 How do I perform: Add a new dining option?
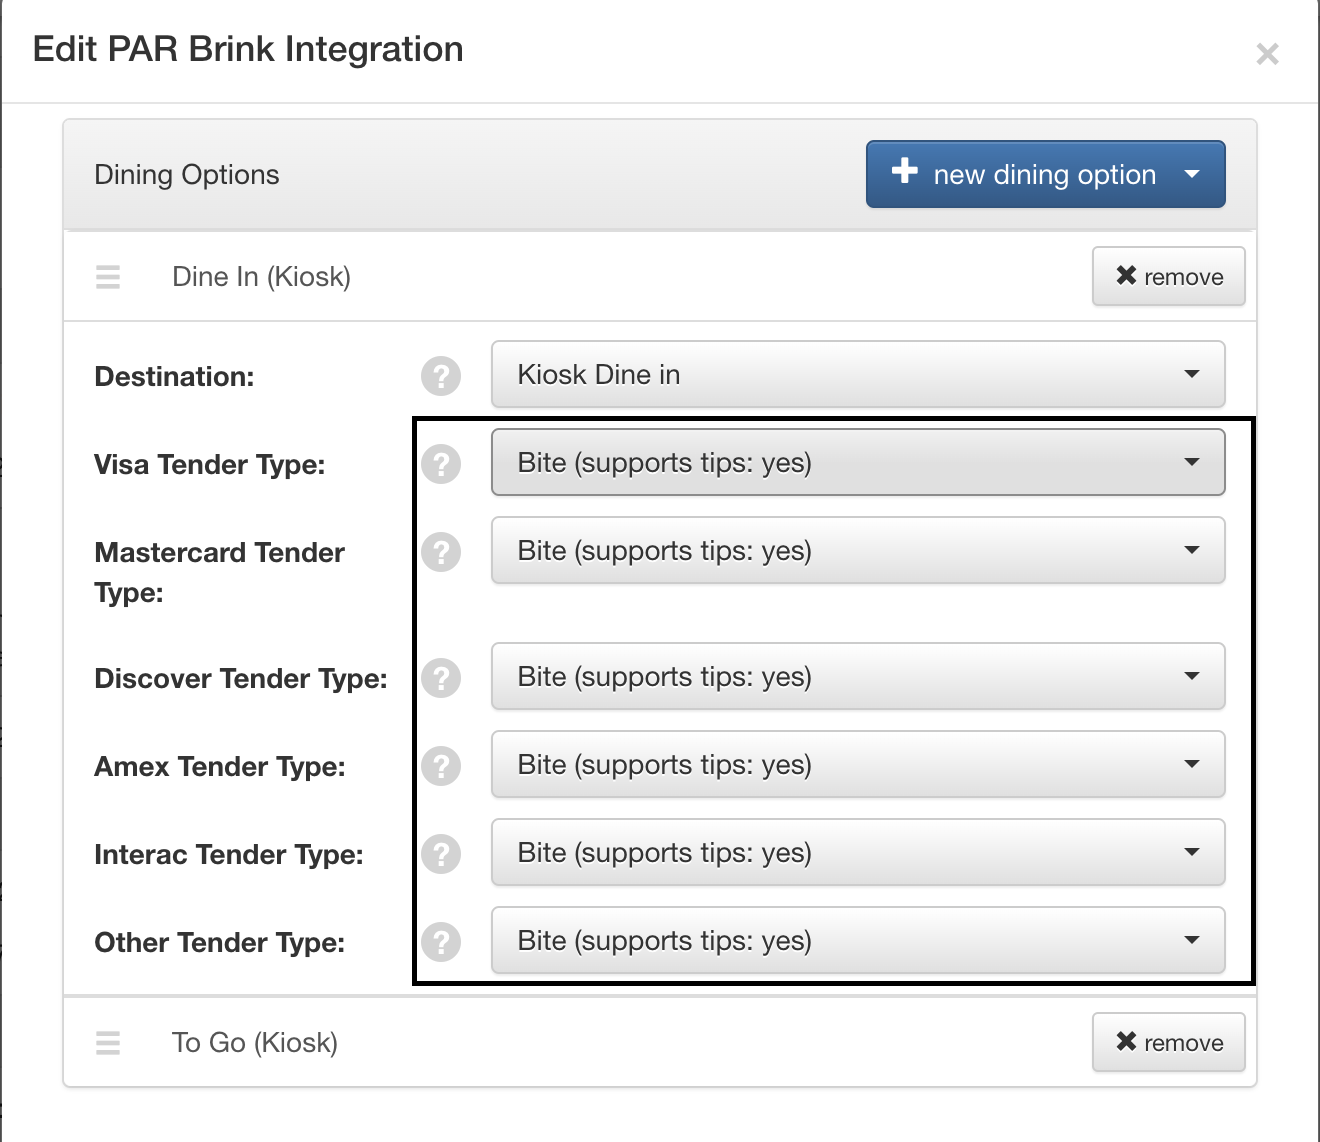tap(1045, 174)
